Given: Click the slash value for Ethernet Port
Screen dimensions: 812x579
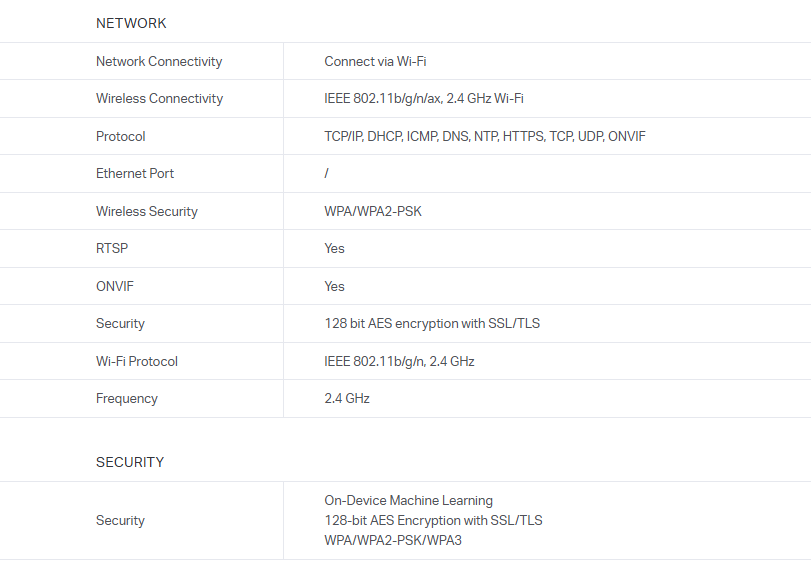Looking at the screenshot, I should tap(326, 173).
